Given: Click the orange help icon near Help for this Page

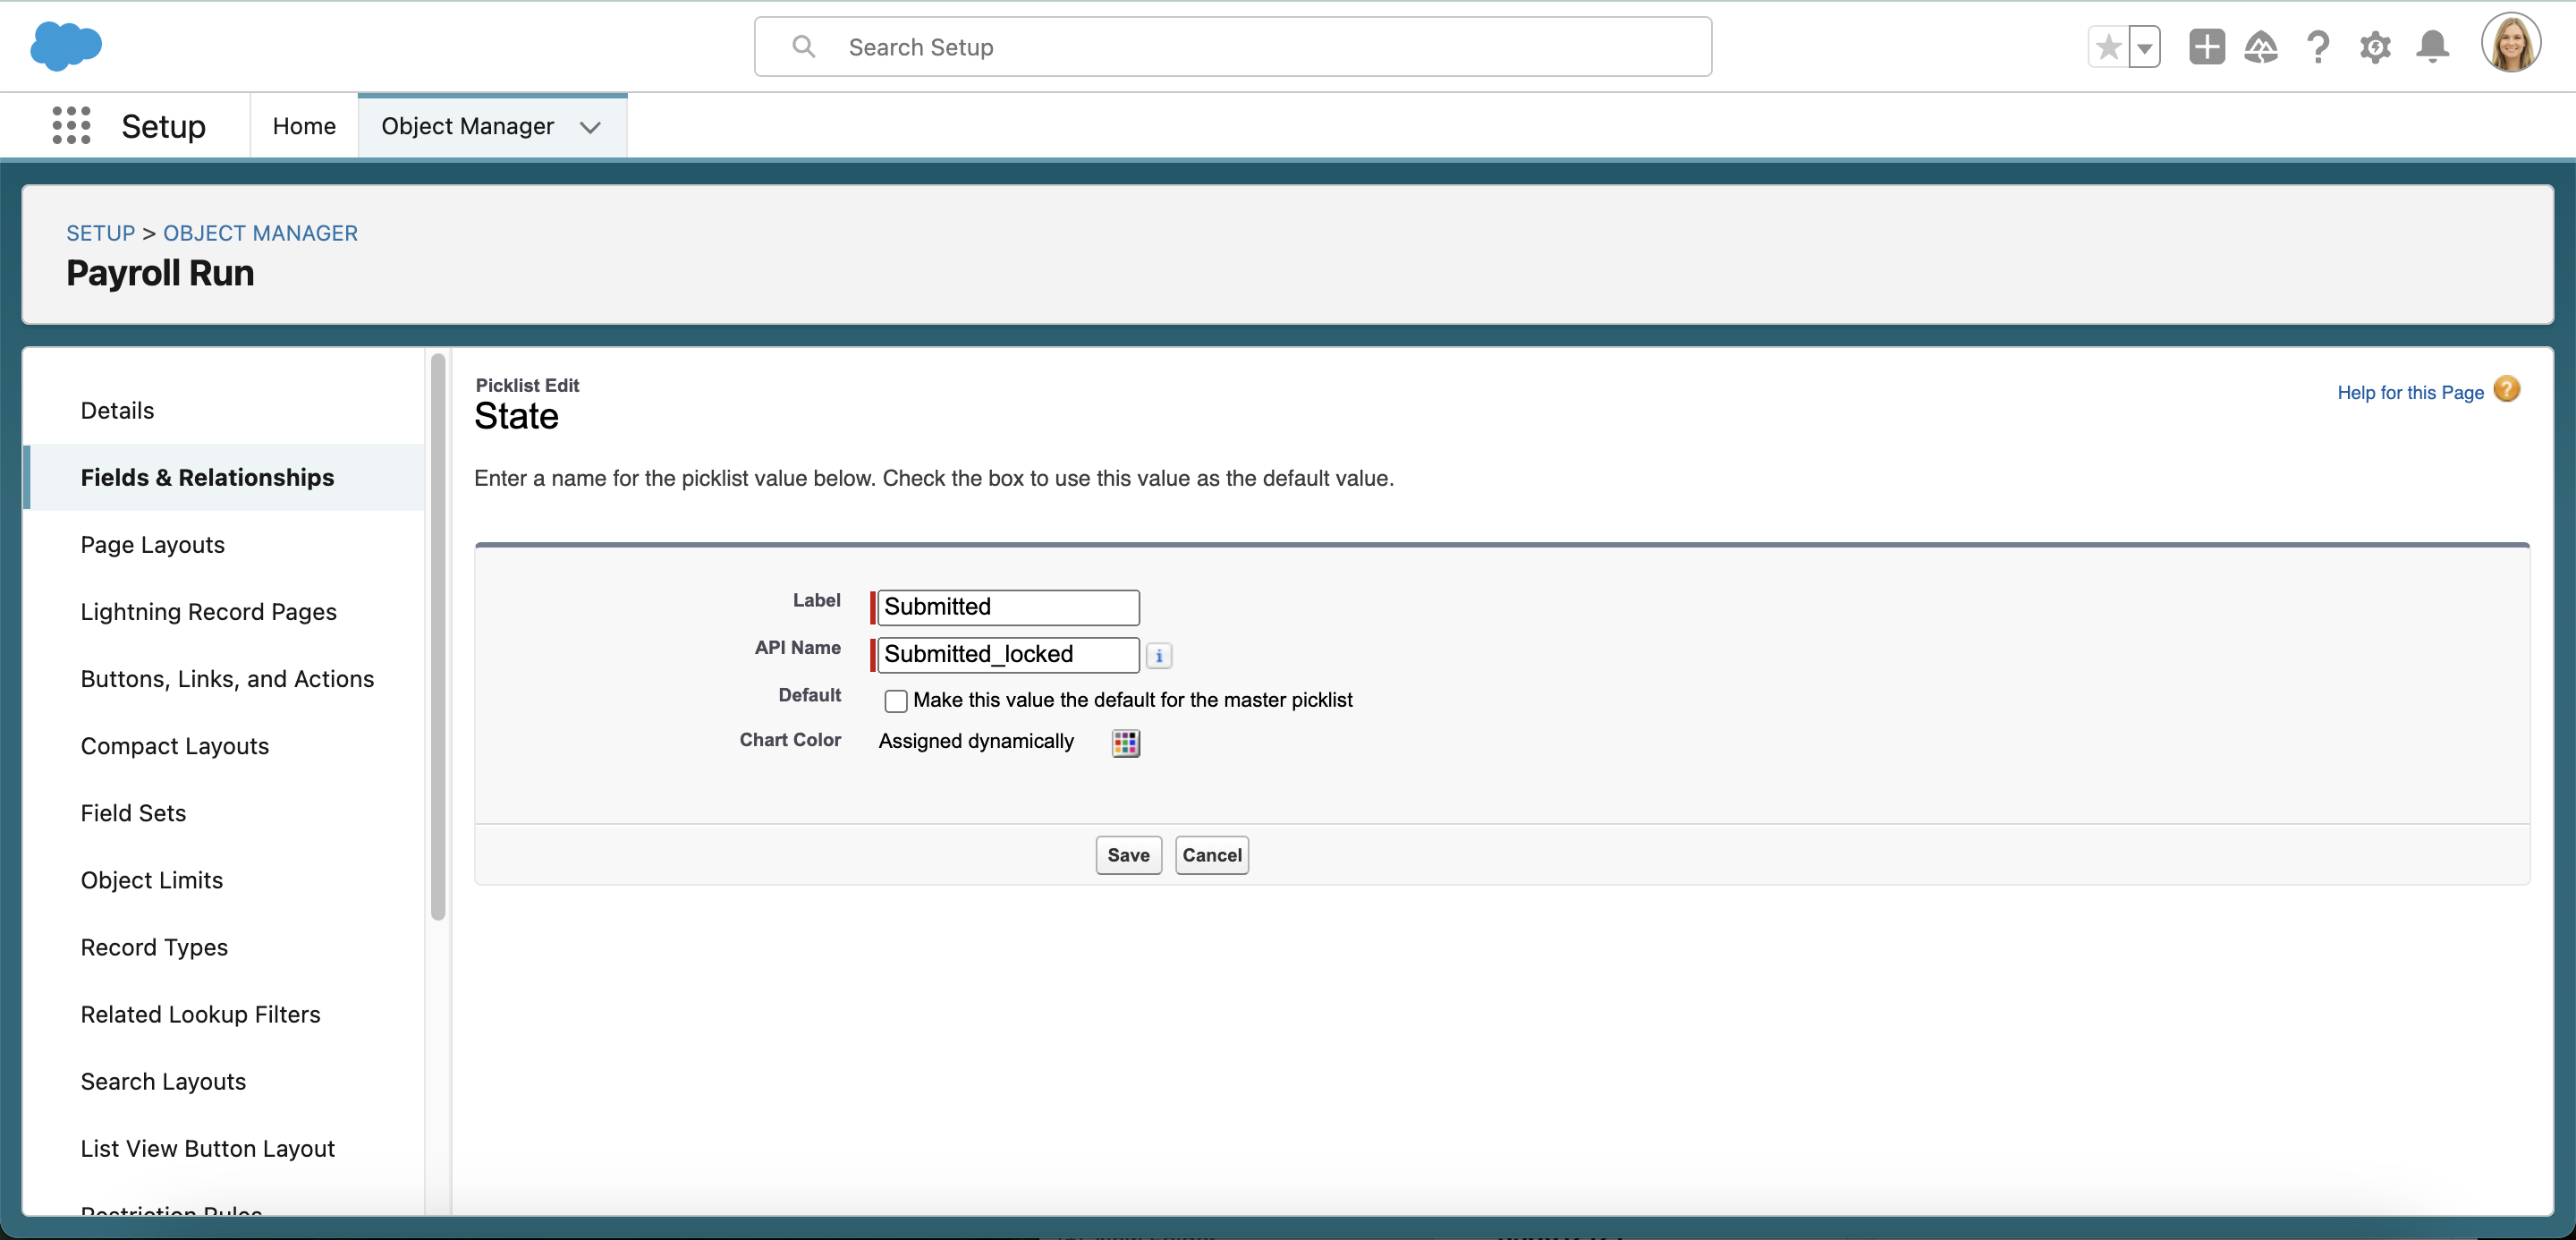Looking at the screenshot, I should (x=2507, y=389).
